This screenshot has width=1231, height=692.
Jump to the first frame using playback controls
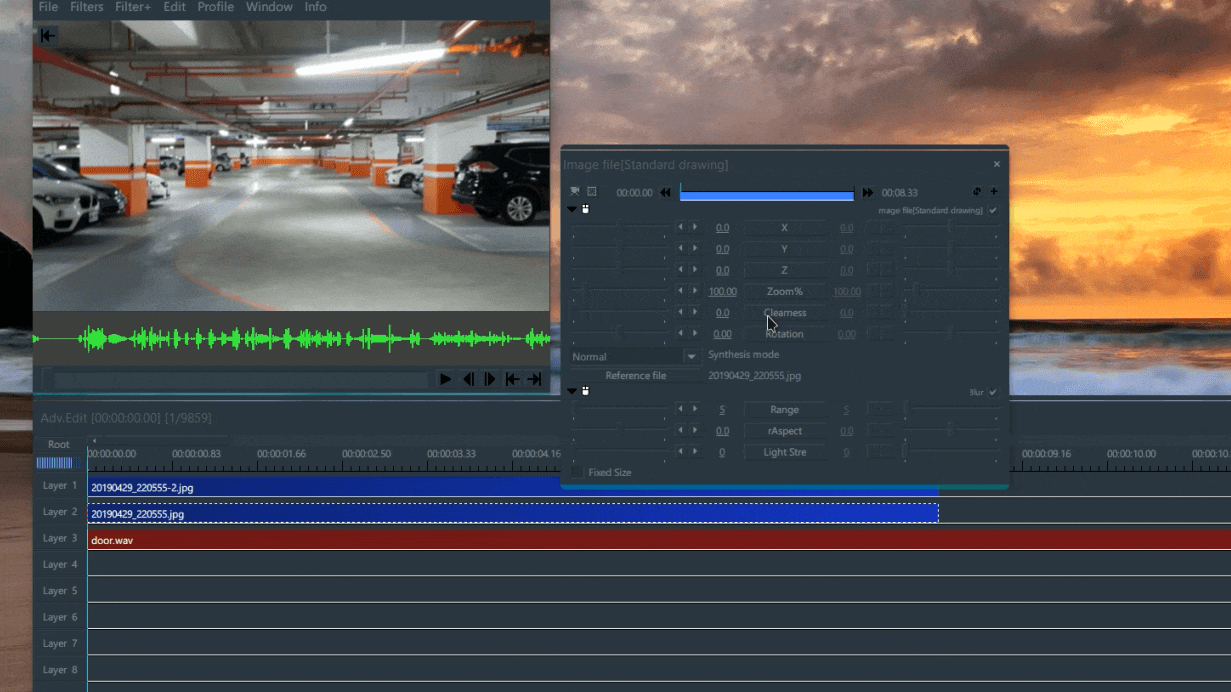512,379
